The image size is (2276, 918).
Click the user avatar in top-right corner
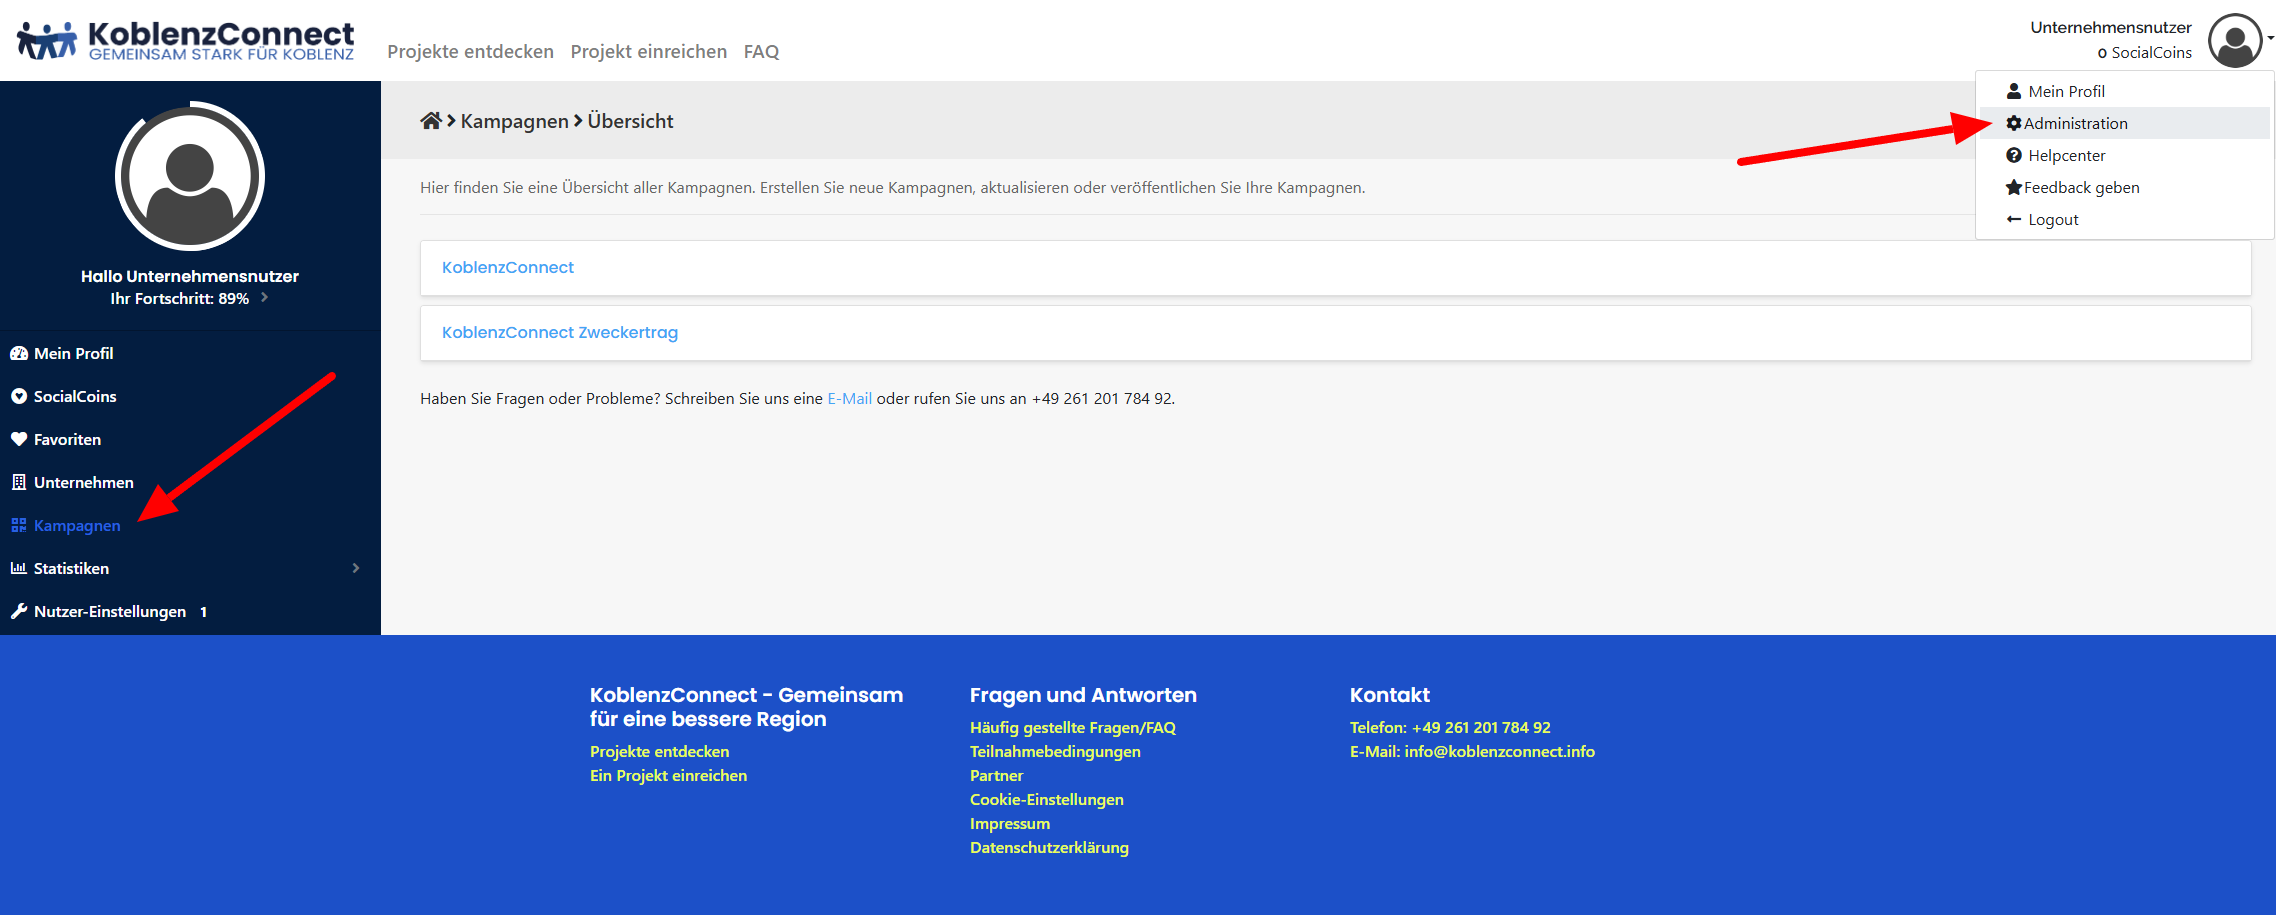(2234, 42)
